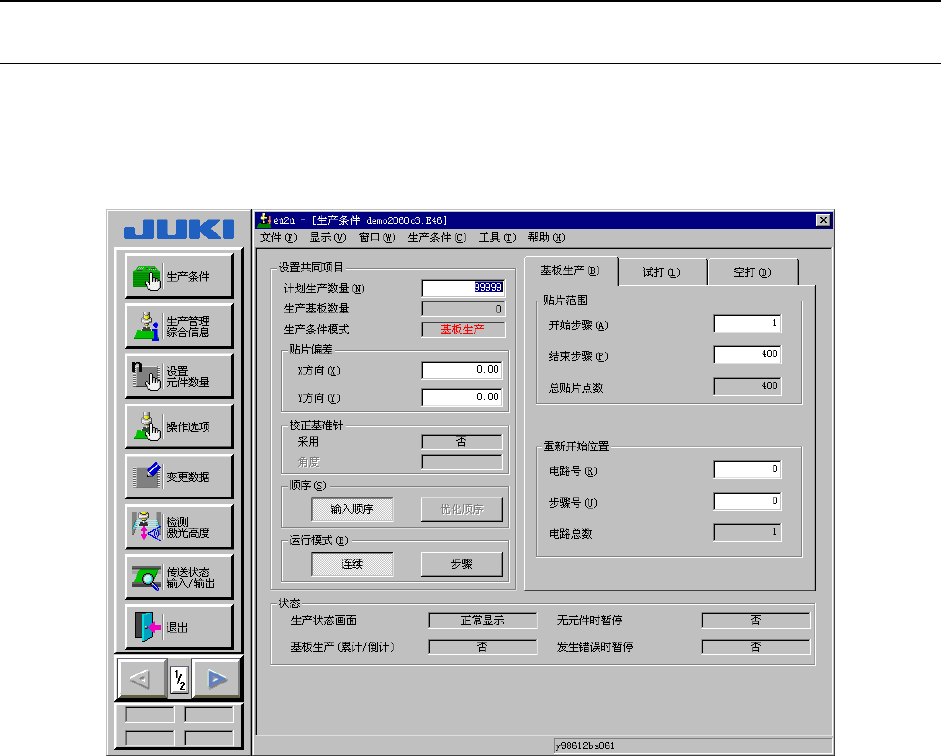
Task: Toggle 无元件时暂停 setting
Action: coord(756,620)
